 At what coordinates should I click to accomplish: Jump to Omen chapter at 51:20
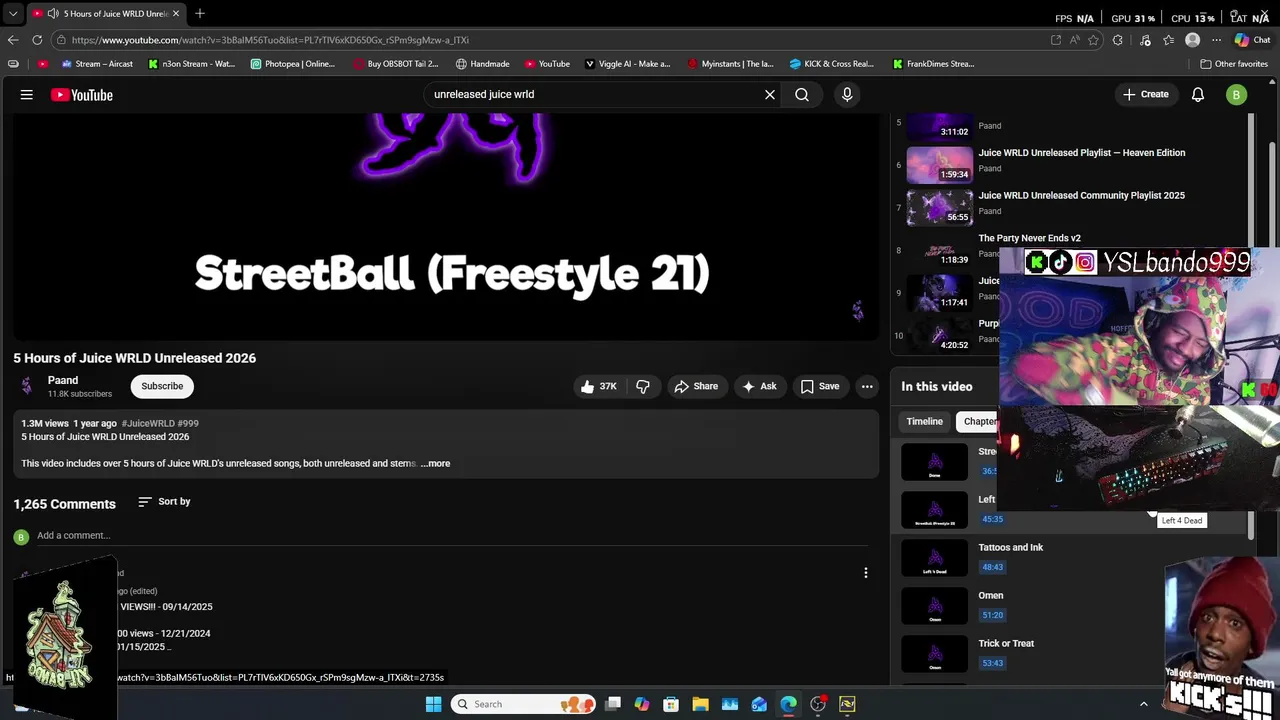point(990,596)
